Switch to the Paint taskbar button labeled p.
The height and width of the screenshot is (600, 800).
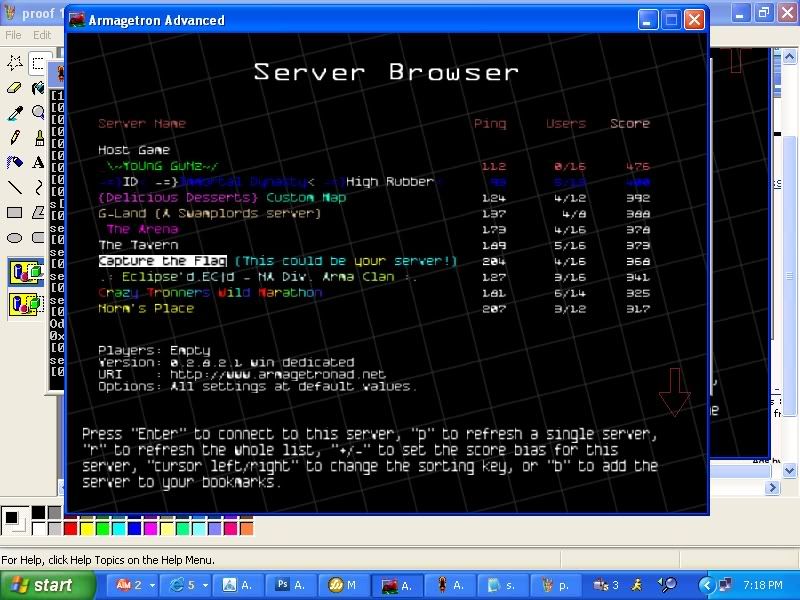pos(556,585)
